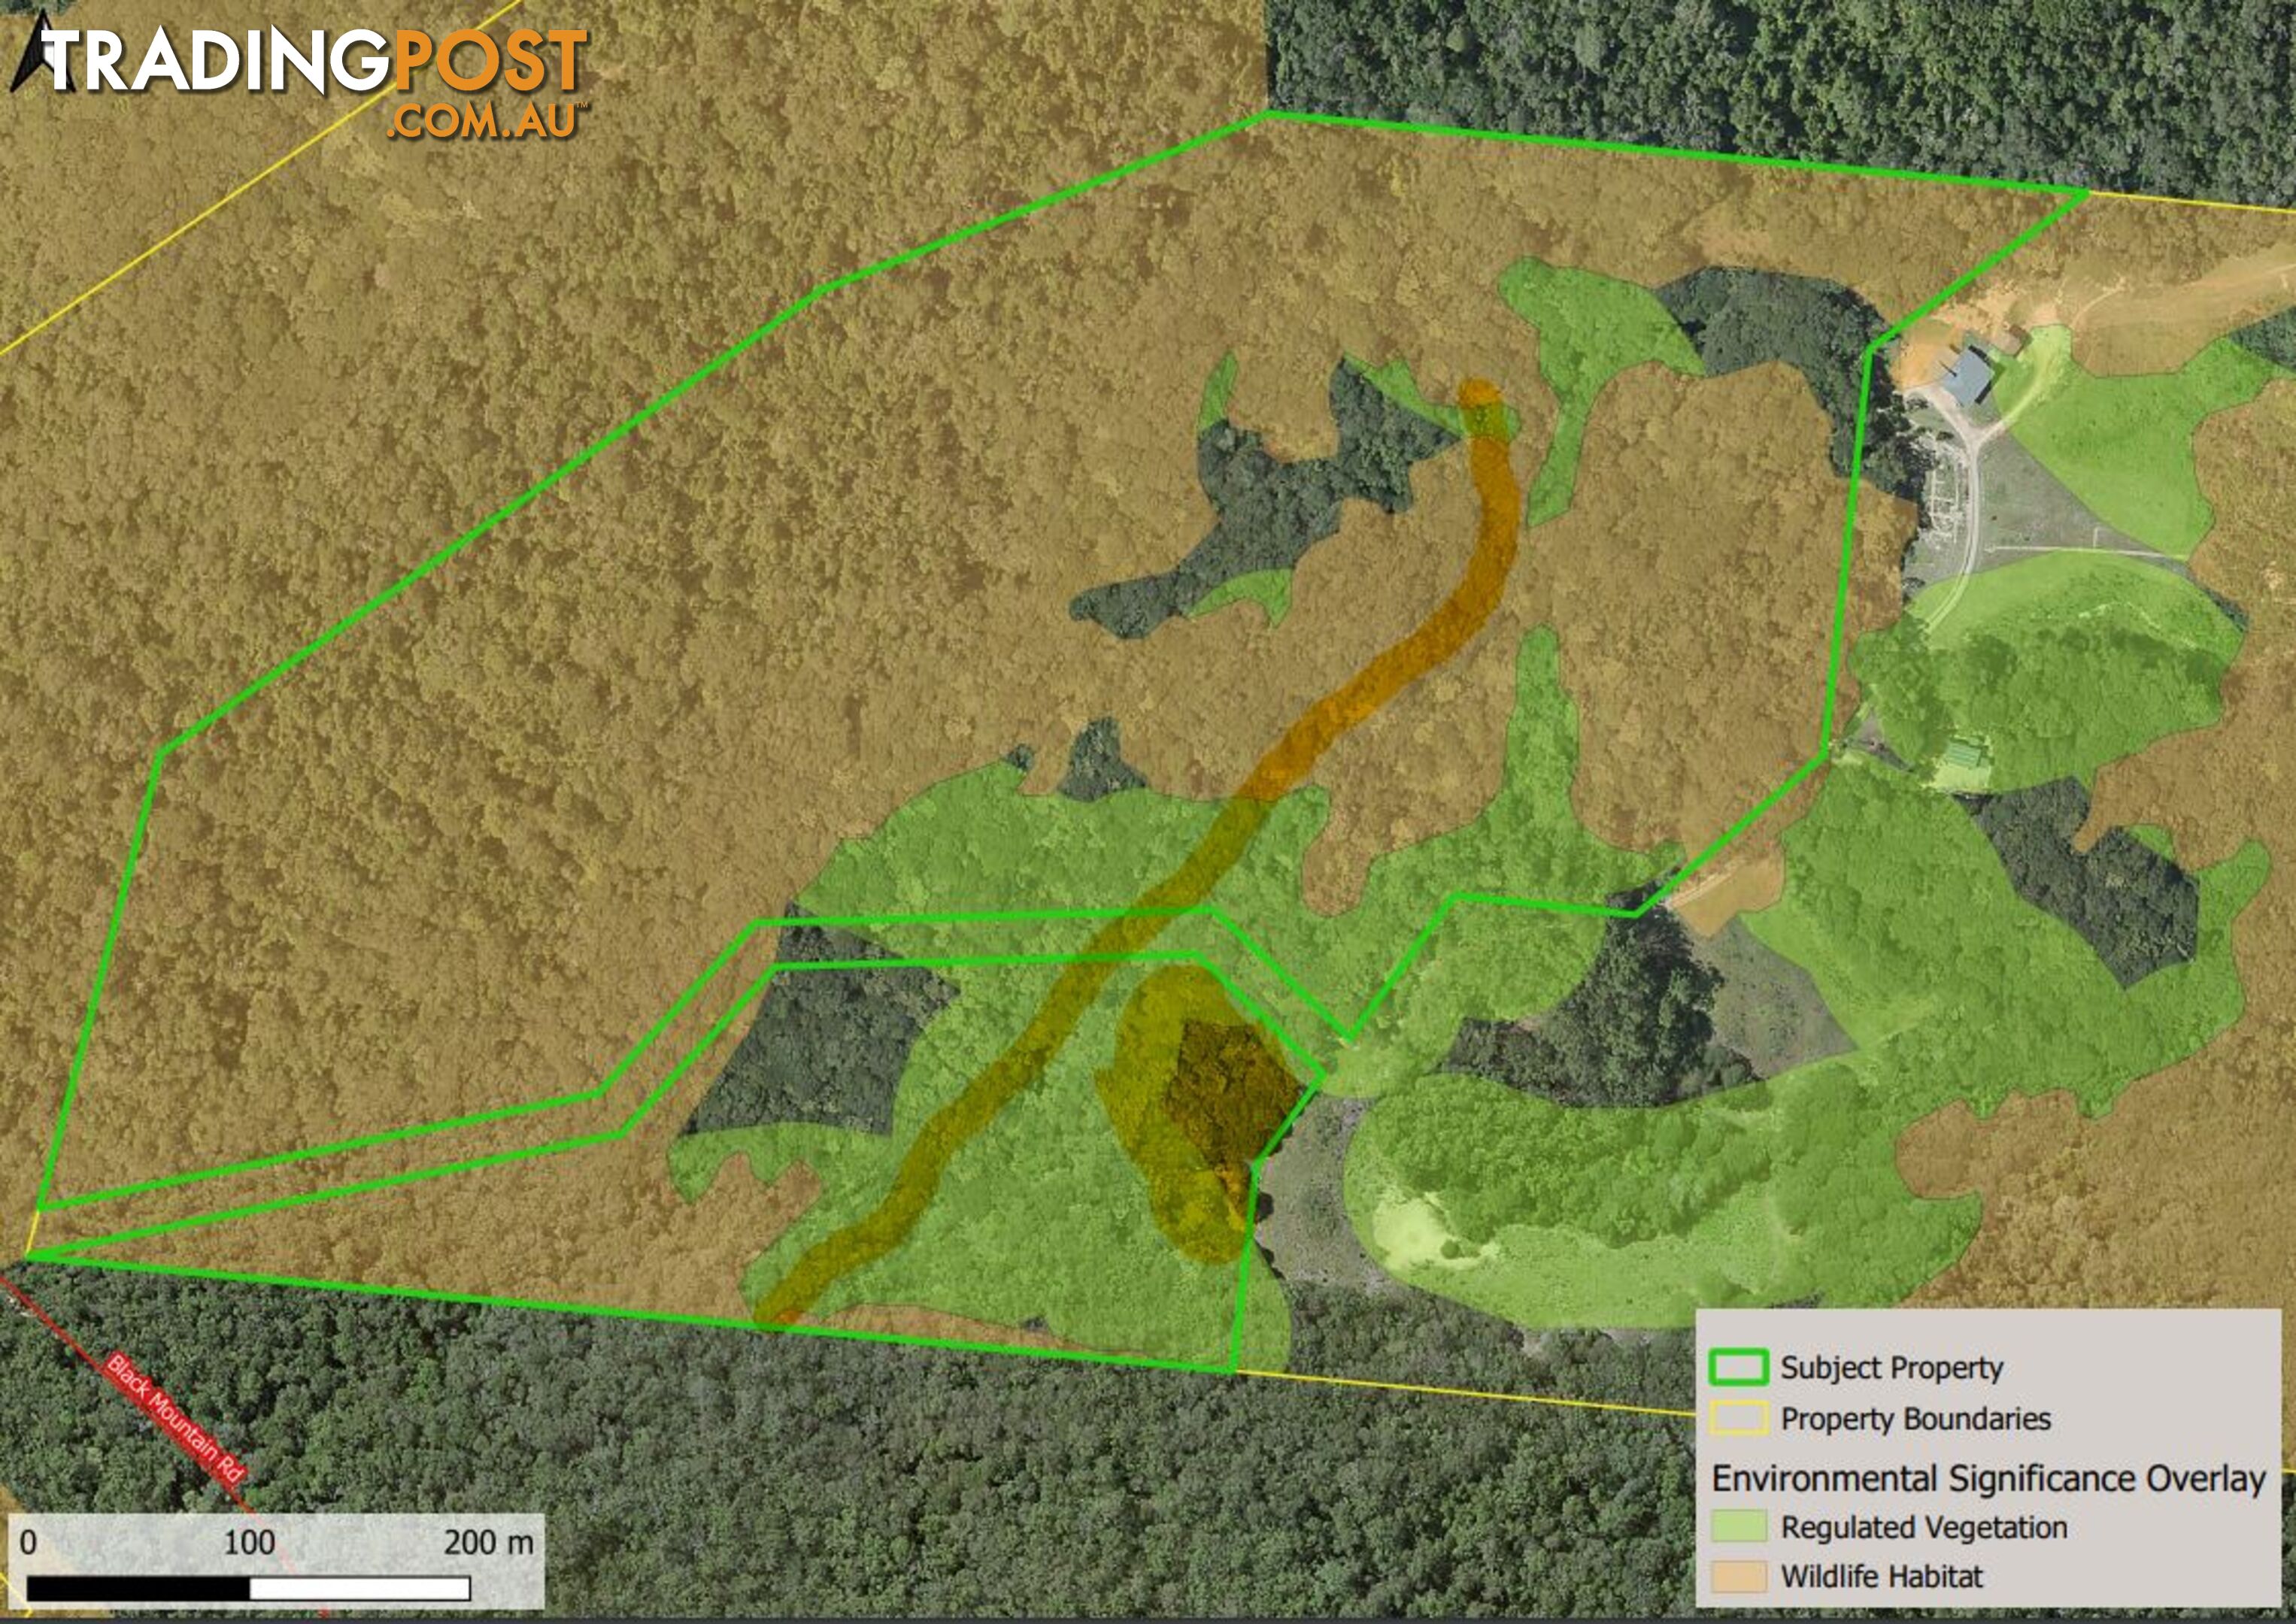The width and height of the screenshot is (2296, 1624).
Task: Click the 'Wildlife Habitat' legend label
Action: tap(1881, 1577)
